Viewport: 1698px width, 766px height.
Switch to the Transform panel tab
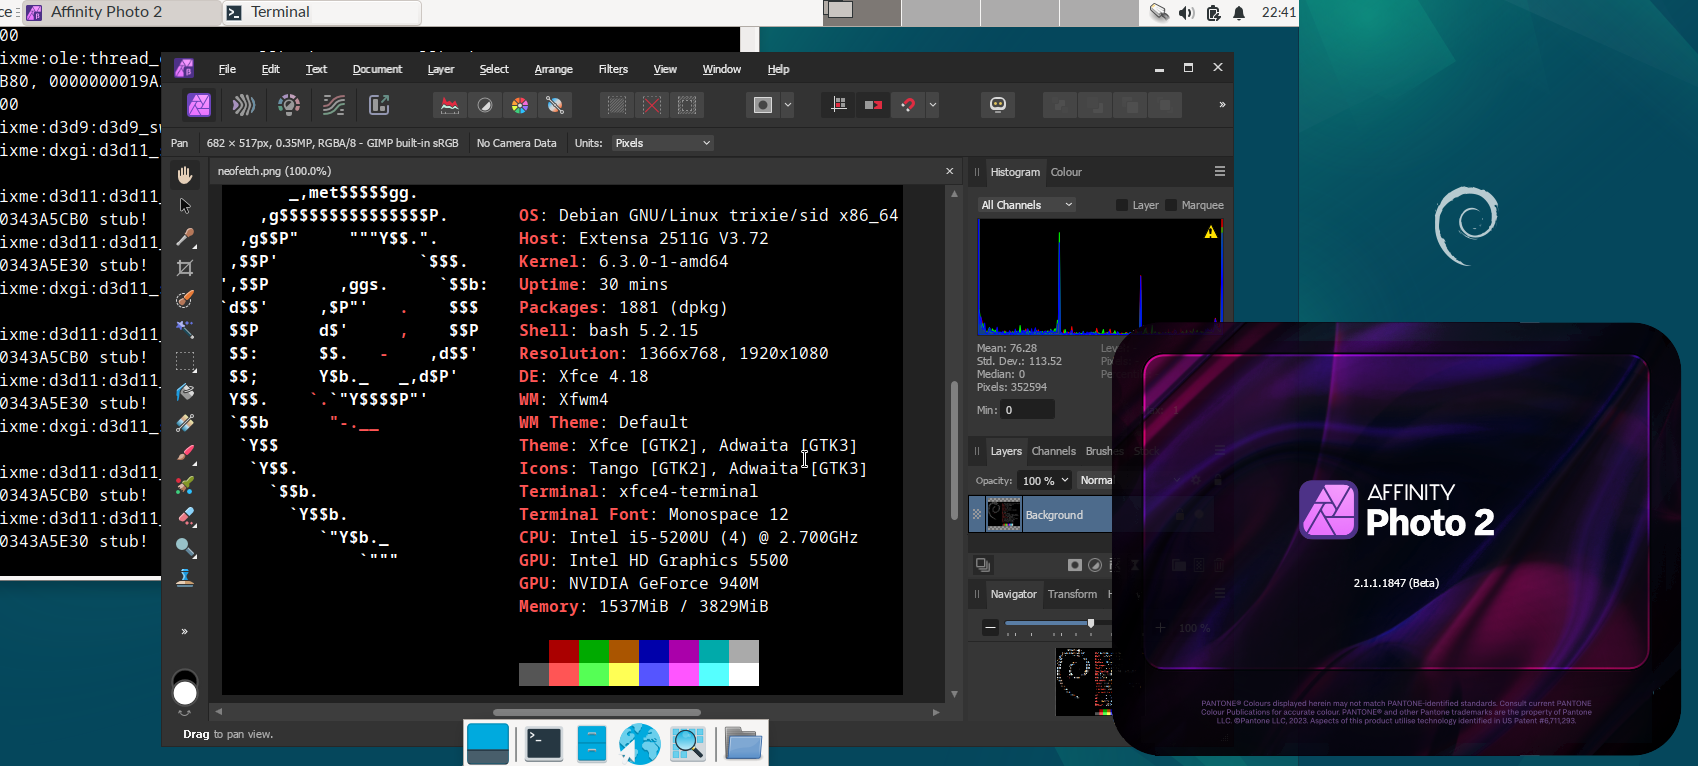pos(1072,594)
